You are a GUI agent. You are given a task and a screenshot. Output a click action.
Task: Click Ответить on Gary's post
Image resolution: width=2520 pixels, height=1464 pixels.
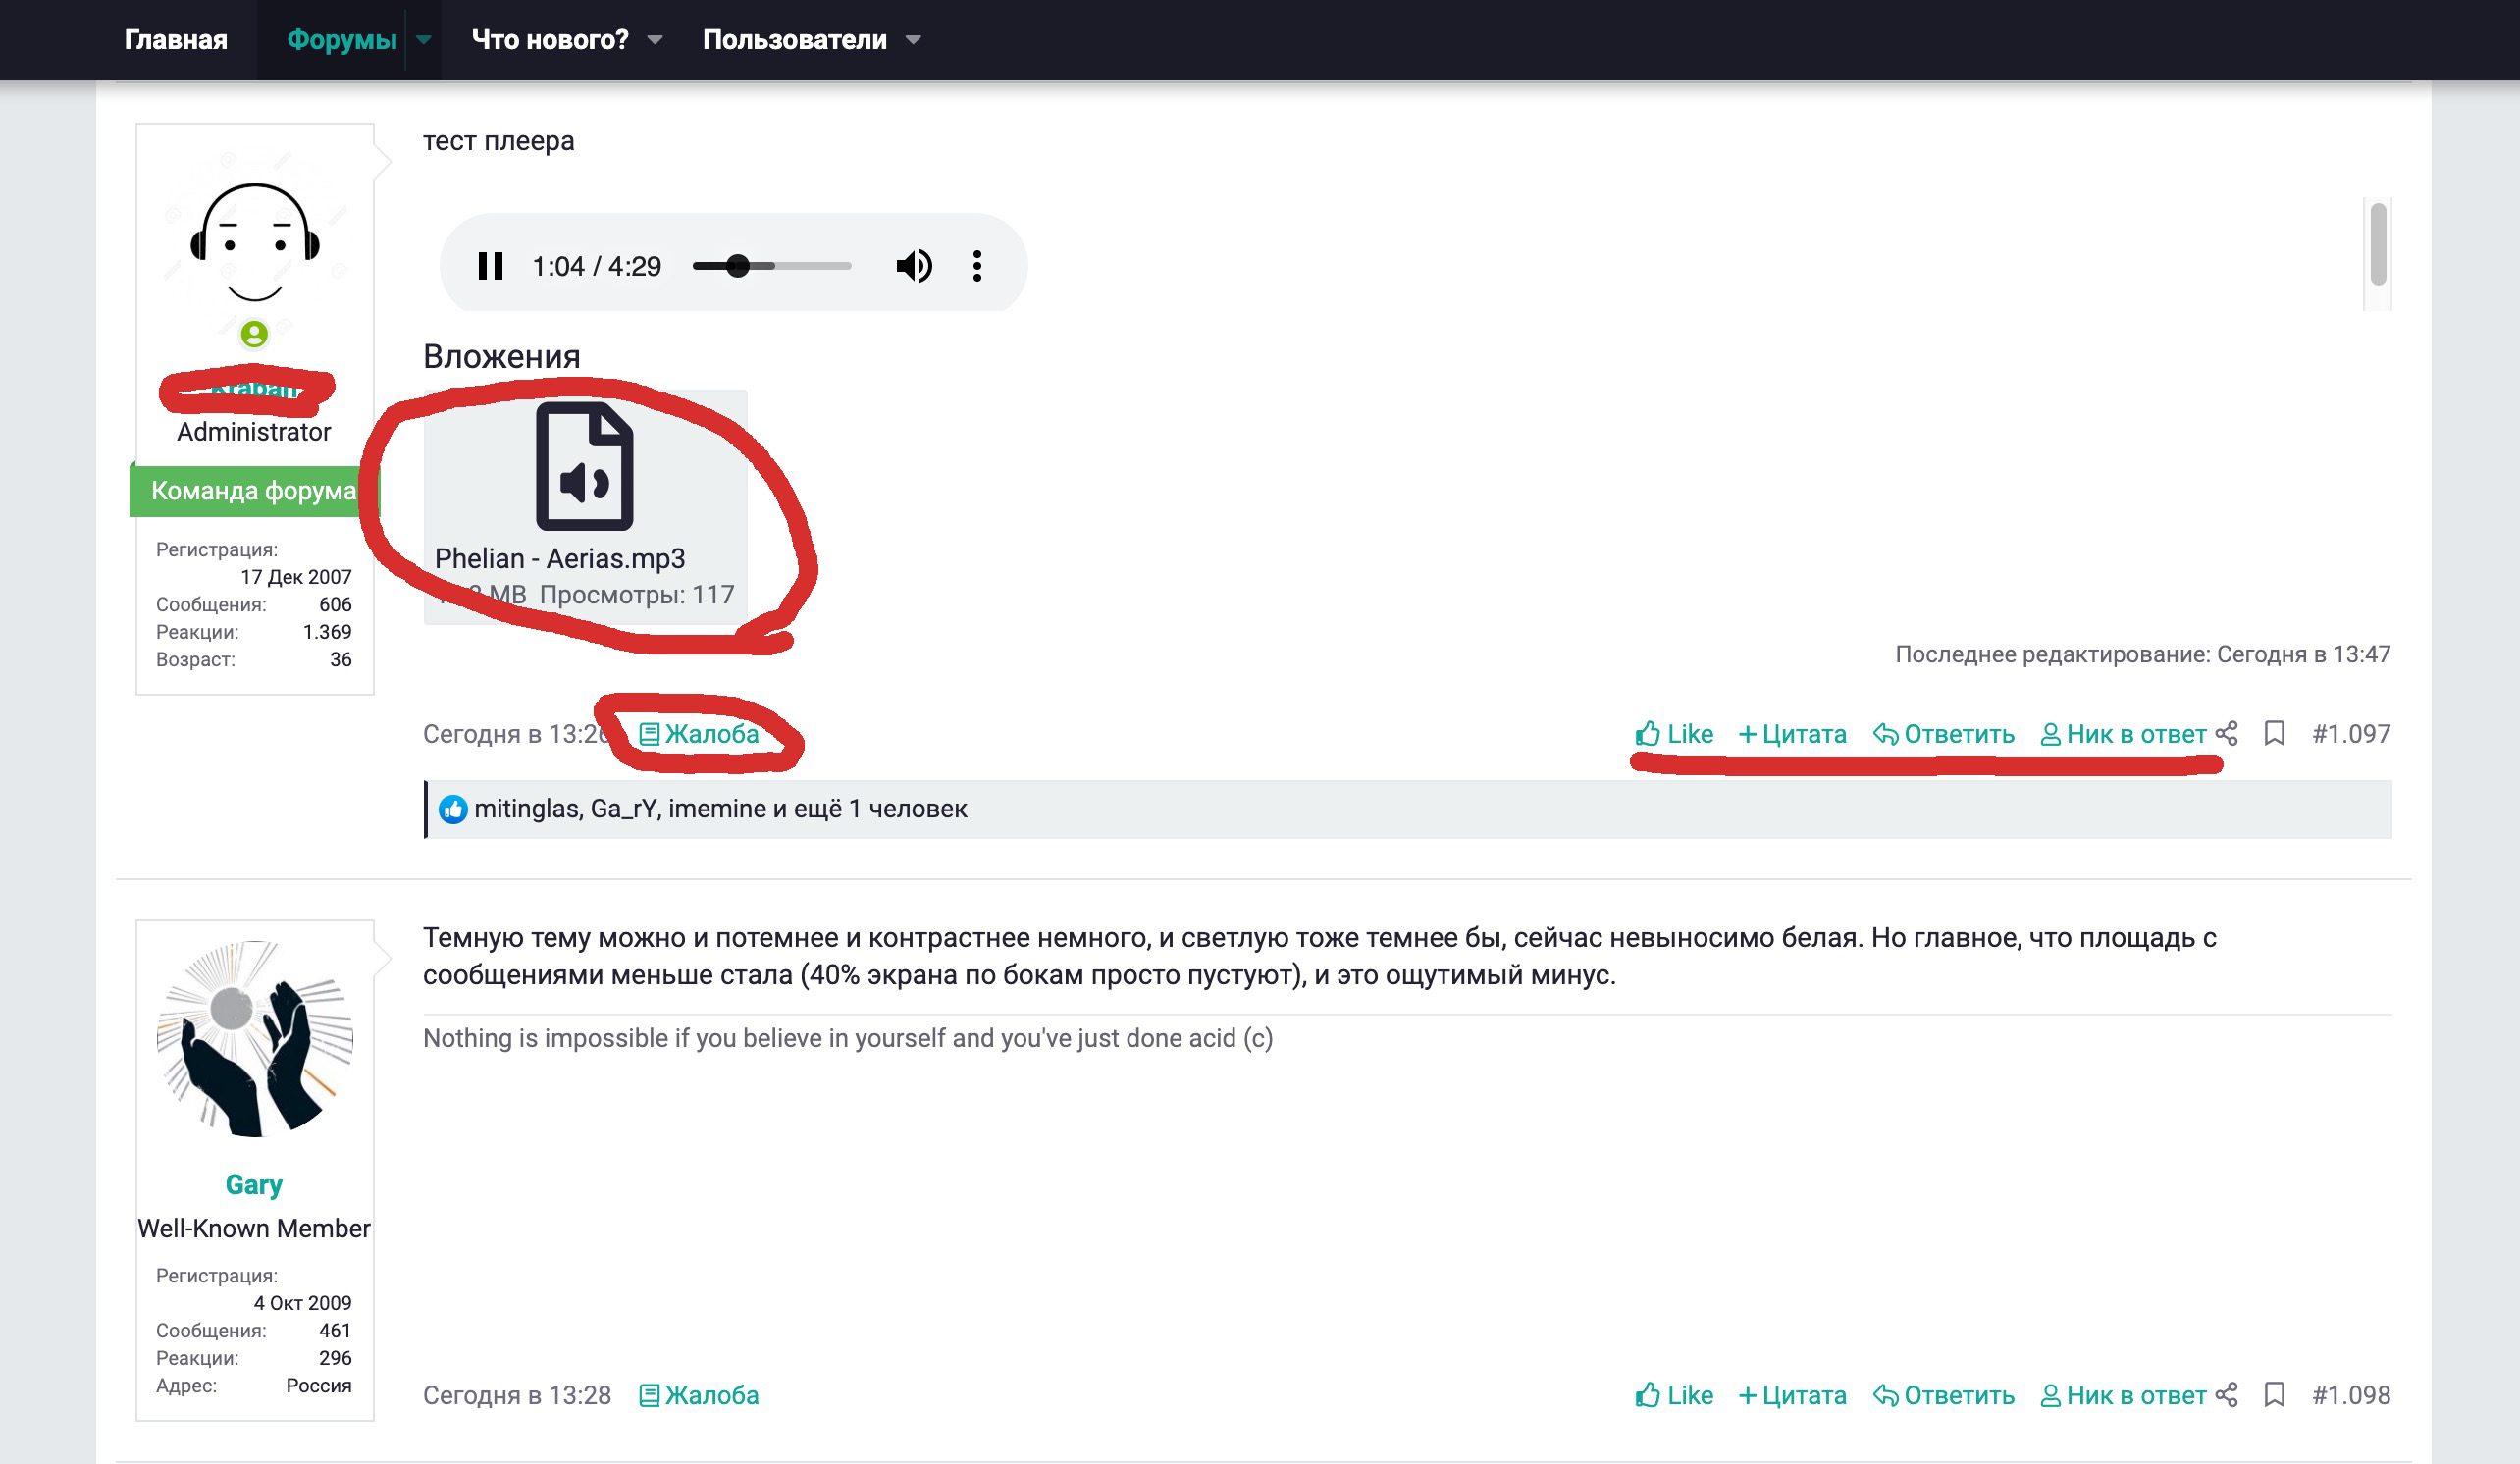[x=1943, y=1395]
